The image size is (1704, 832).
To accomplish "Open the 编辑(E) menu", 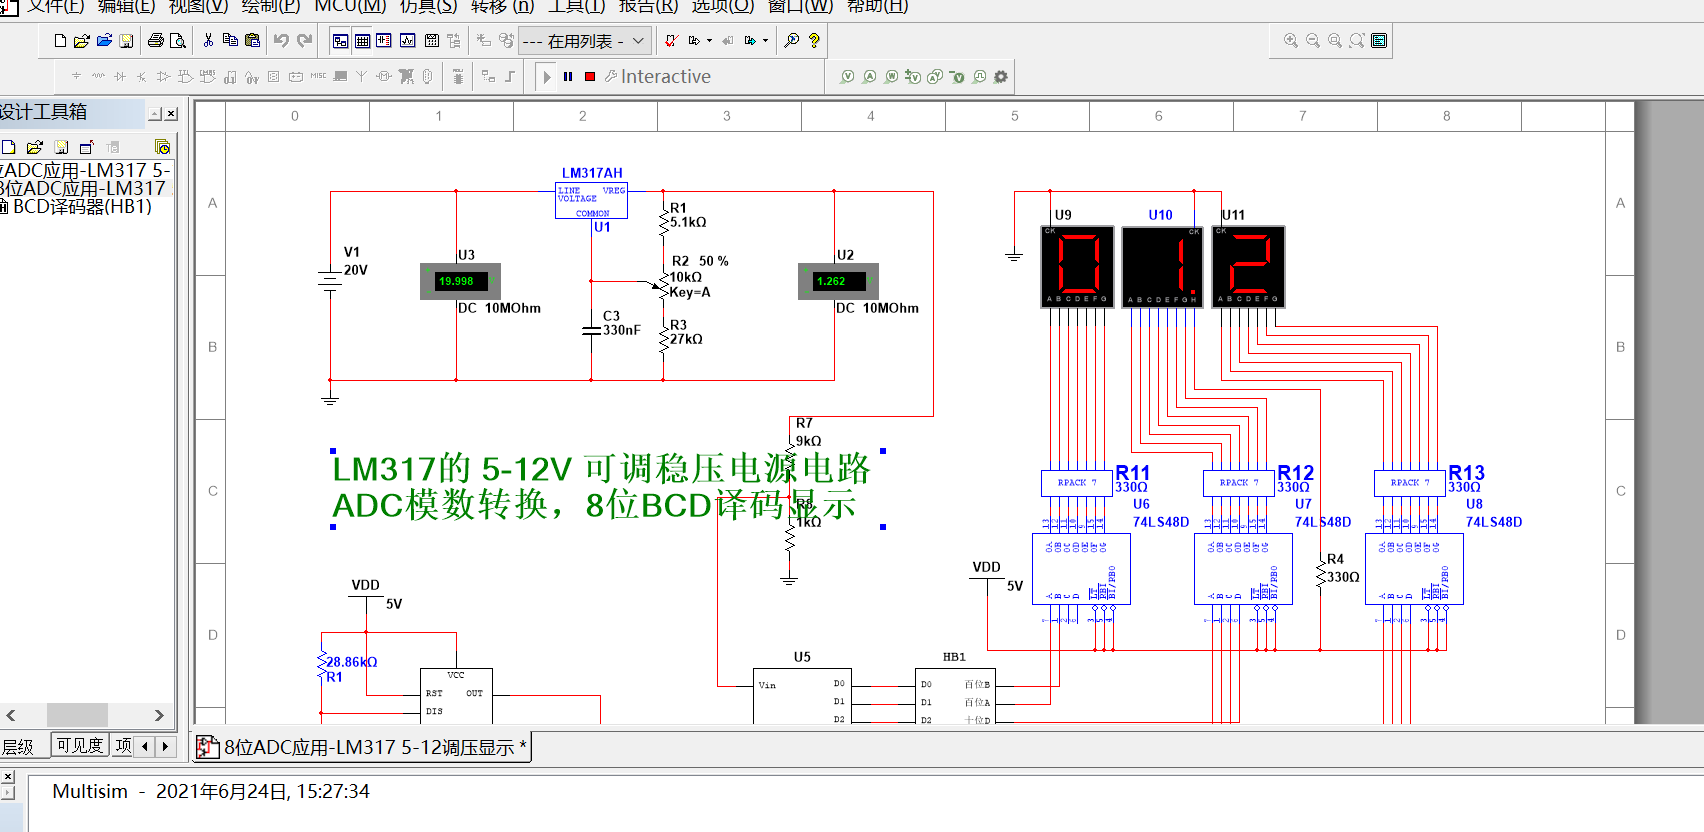I will [x=126, y=6].
